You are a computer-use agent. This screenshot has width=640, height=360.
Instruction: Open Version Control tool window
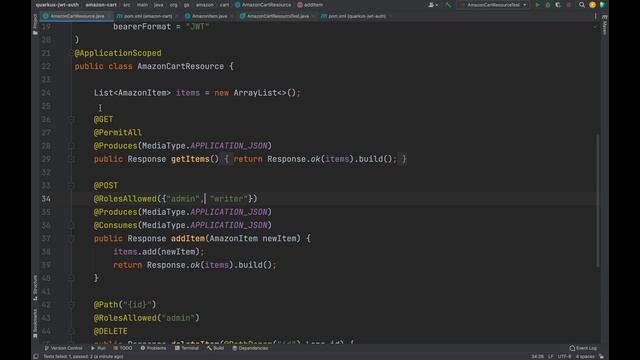(x=63, y=348)
